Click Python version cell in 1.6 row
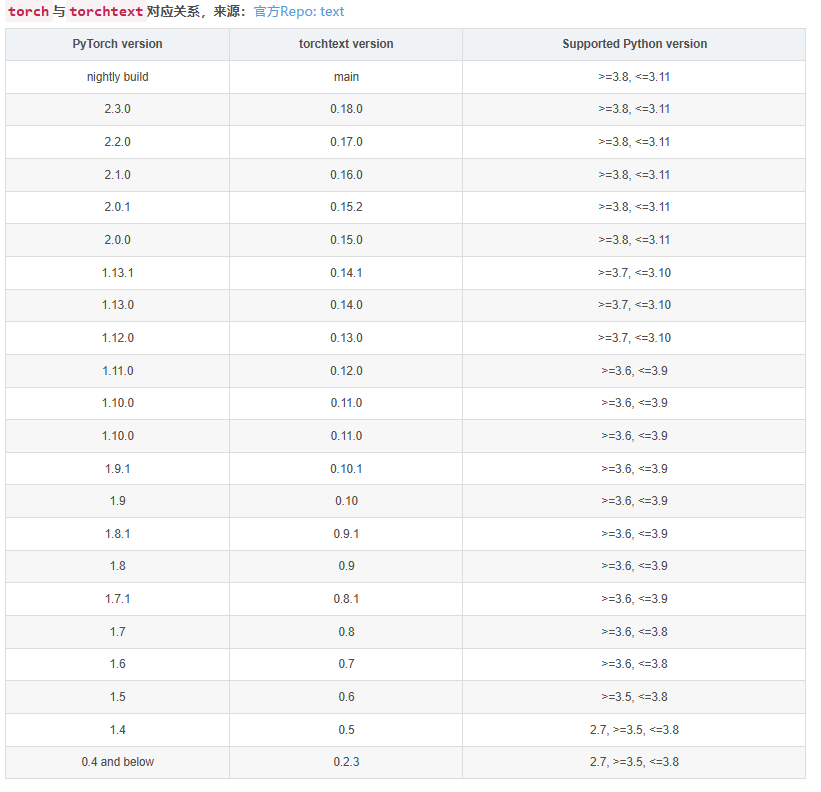 click(634, 664)
